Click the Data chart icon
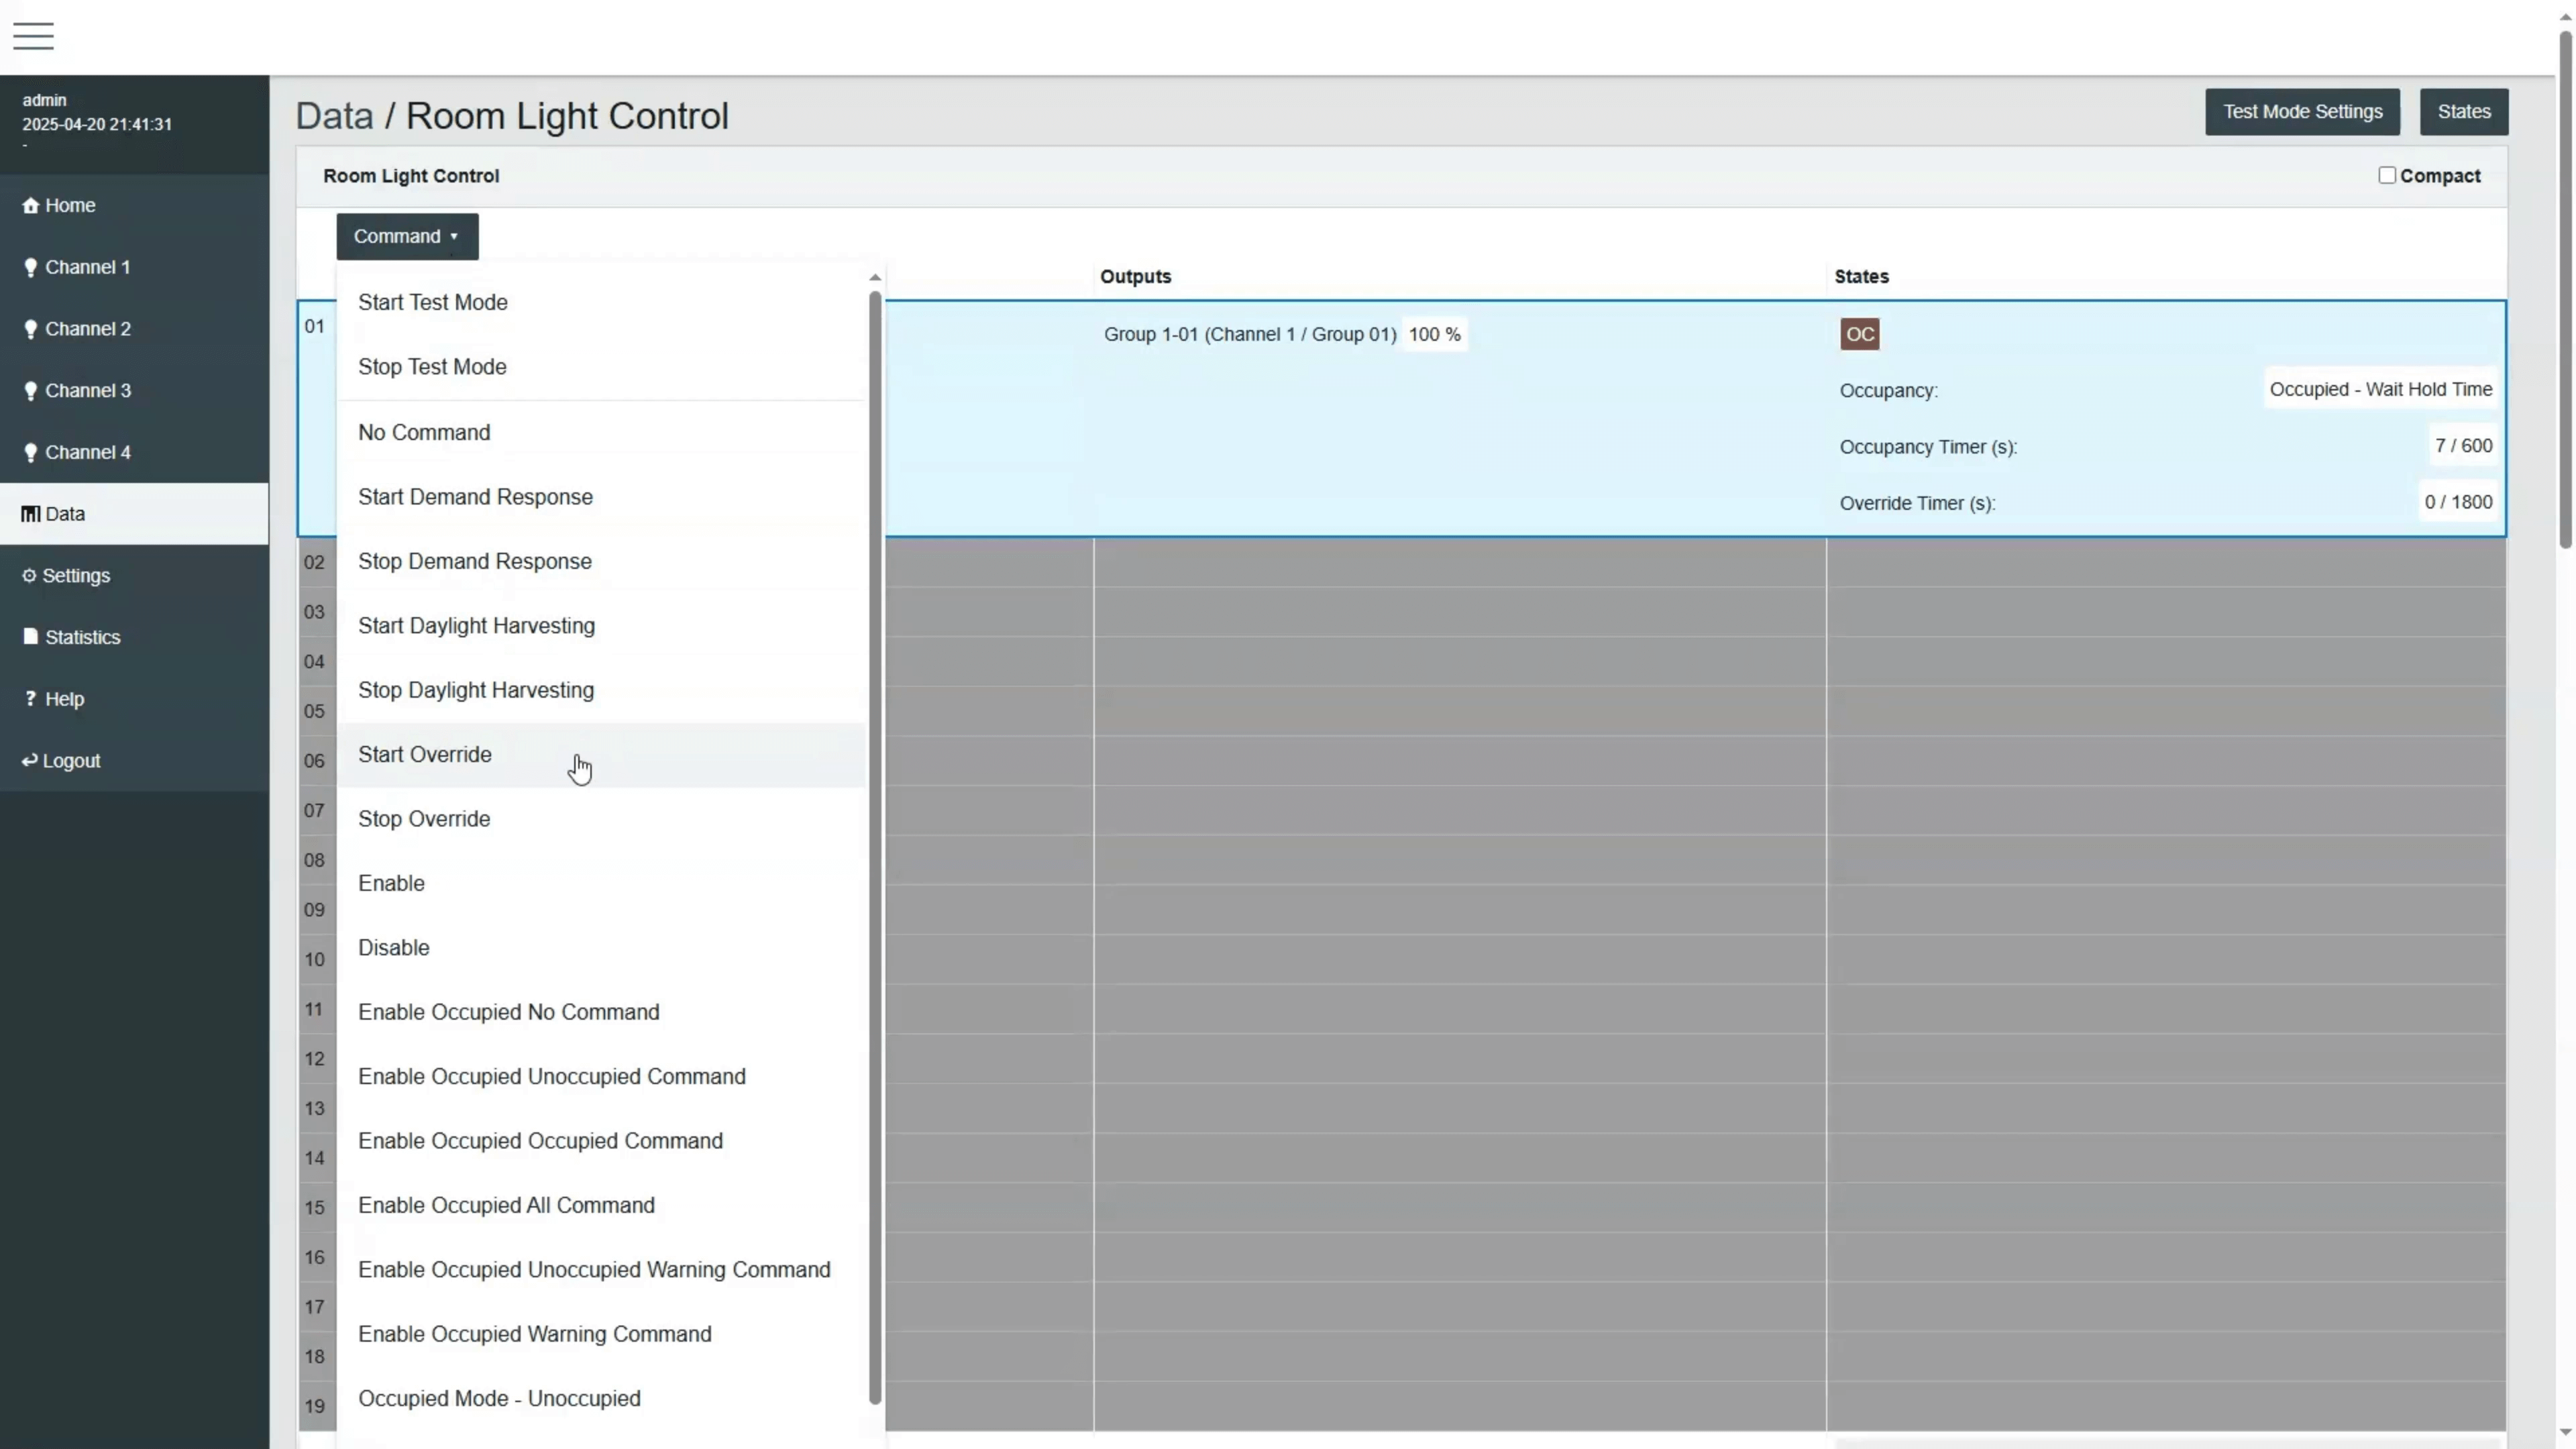2576x1449 pixels. pos(30,514)
